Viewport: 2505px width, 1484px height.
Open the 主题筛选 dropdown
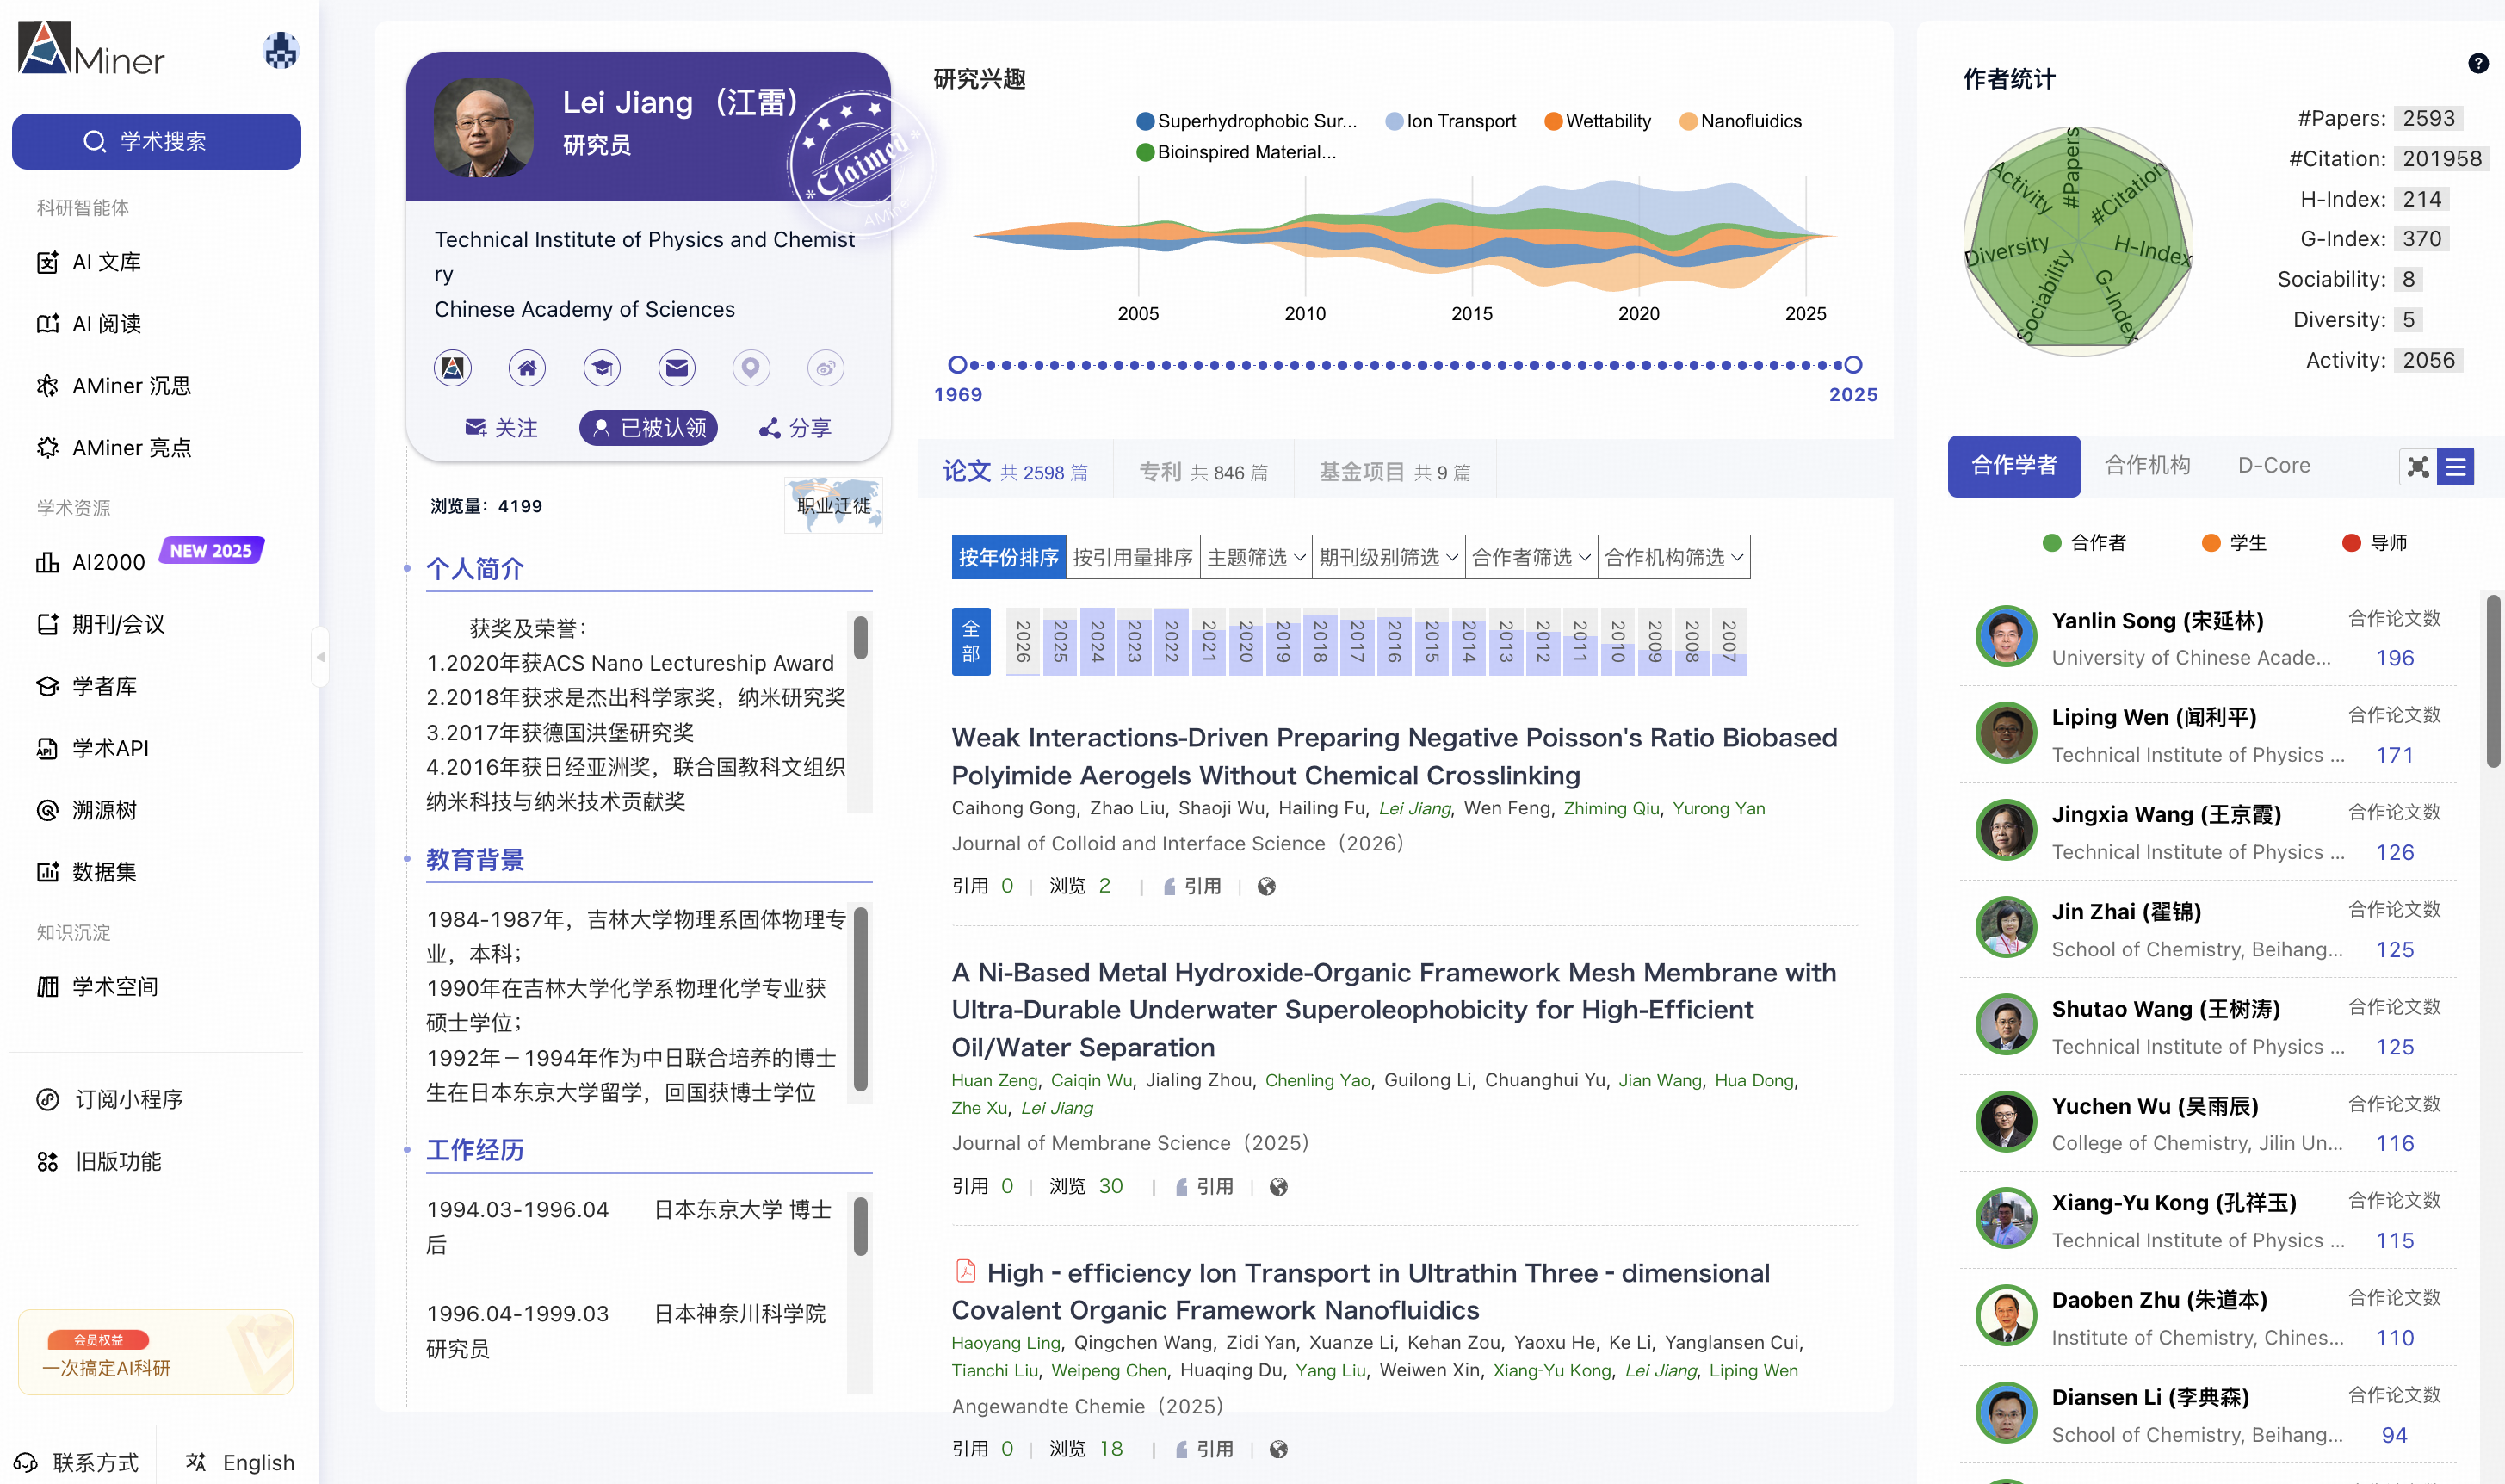1256,557
